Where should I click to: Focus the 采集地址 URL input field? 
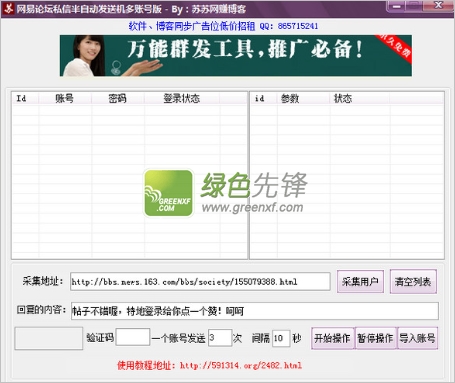point(200,282)
